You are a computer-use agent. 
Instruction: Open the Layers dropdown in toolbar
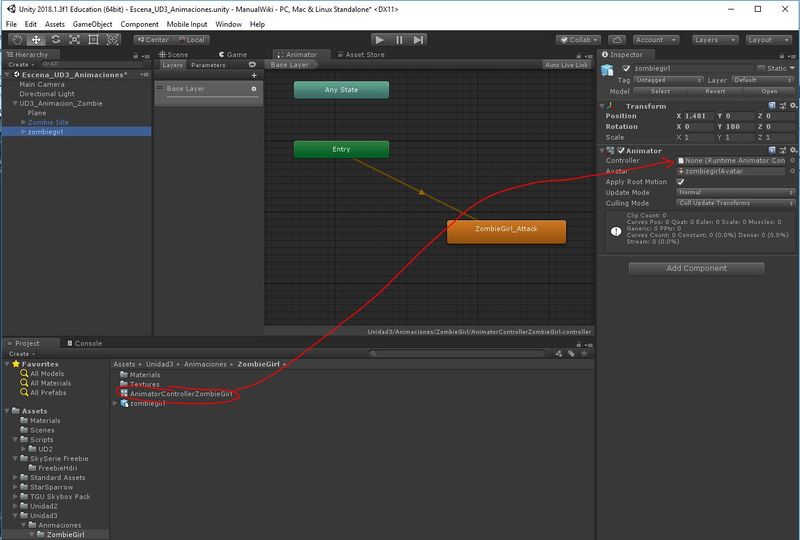714,40
